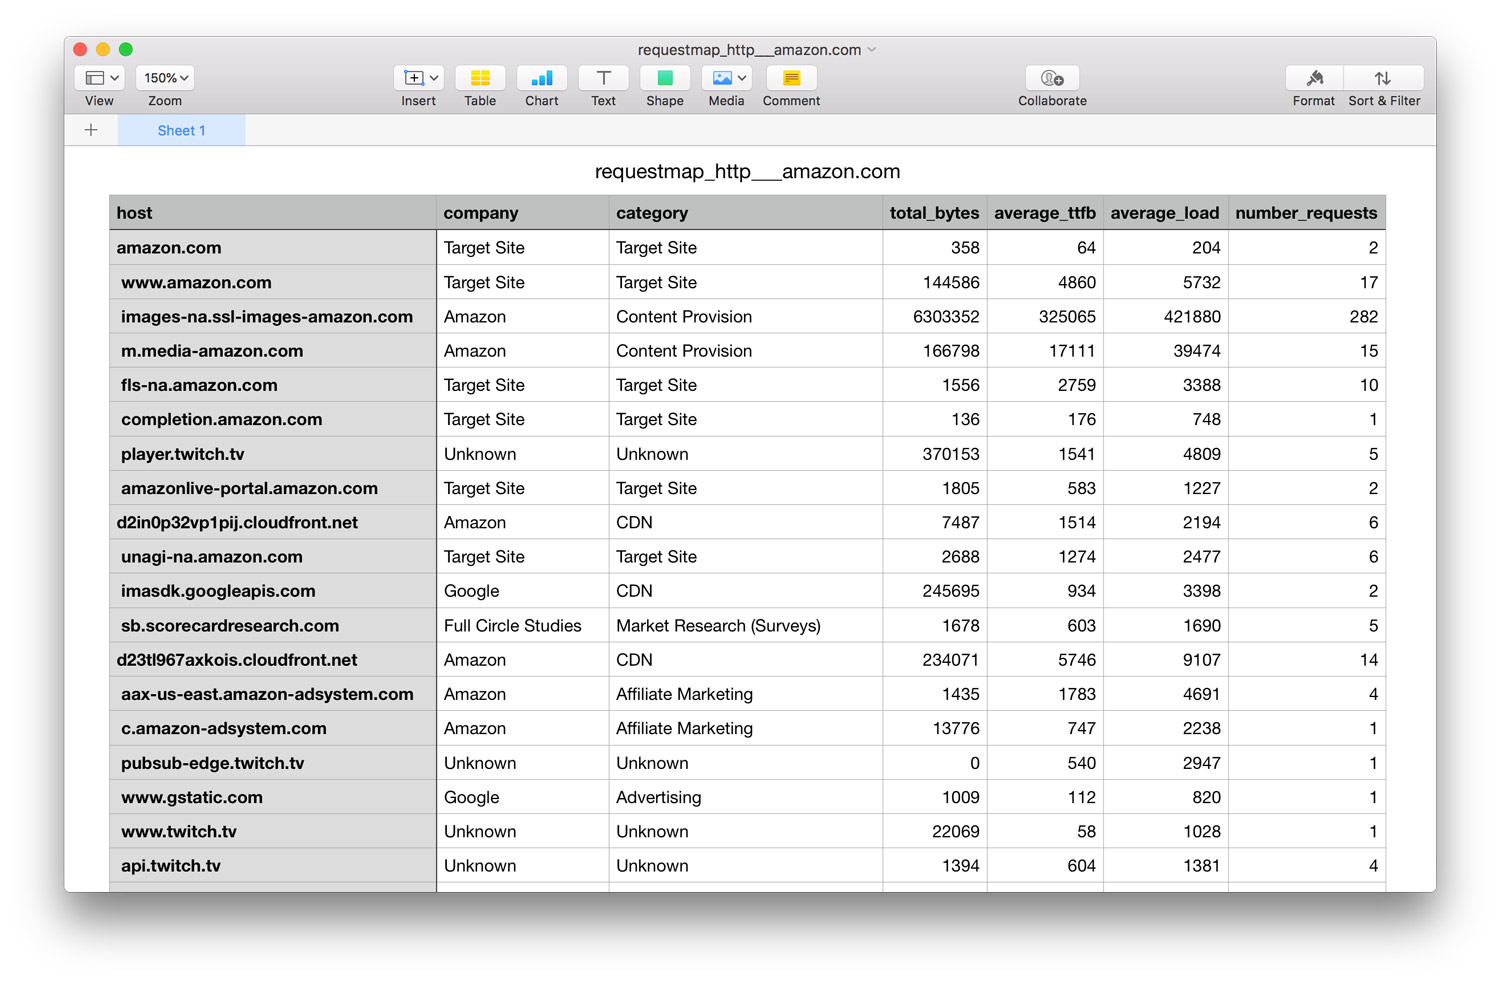Viewport: 1500px width, 983px height.
Task: Select d2in0p32vp1pij.cloudfront.net cell
Action: pyautogui.click(x=273, y=522)
